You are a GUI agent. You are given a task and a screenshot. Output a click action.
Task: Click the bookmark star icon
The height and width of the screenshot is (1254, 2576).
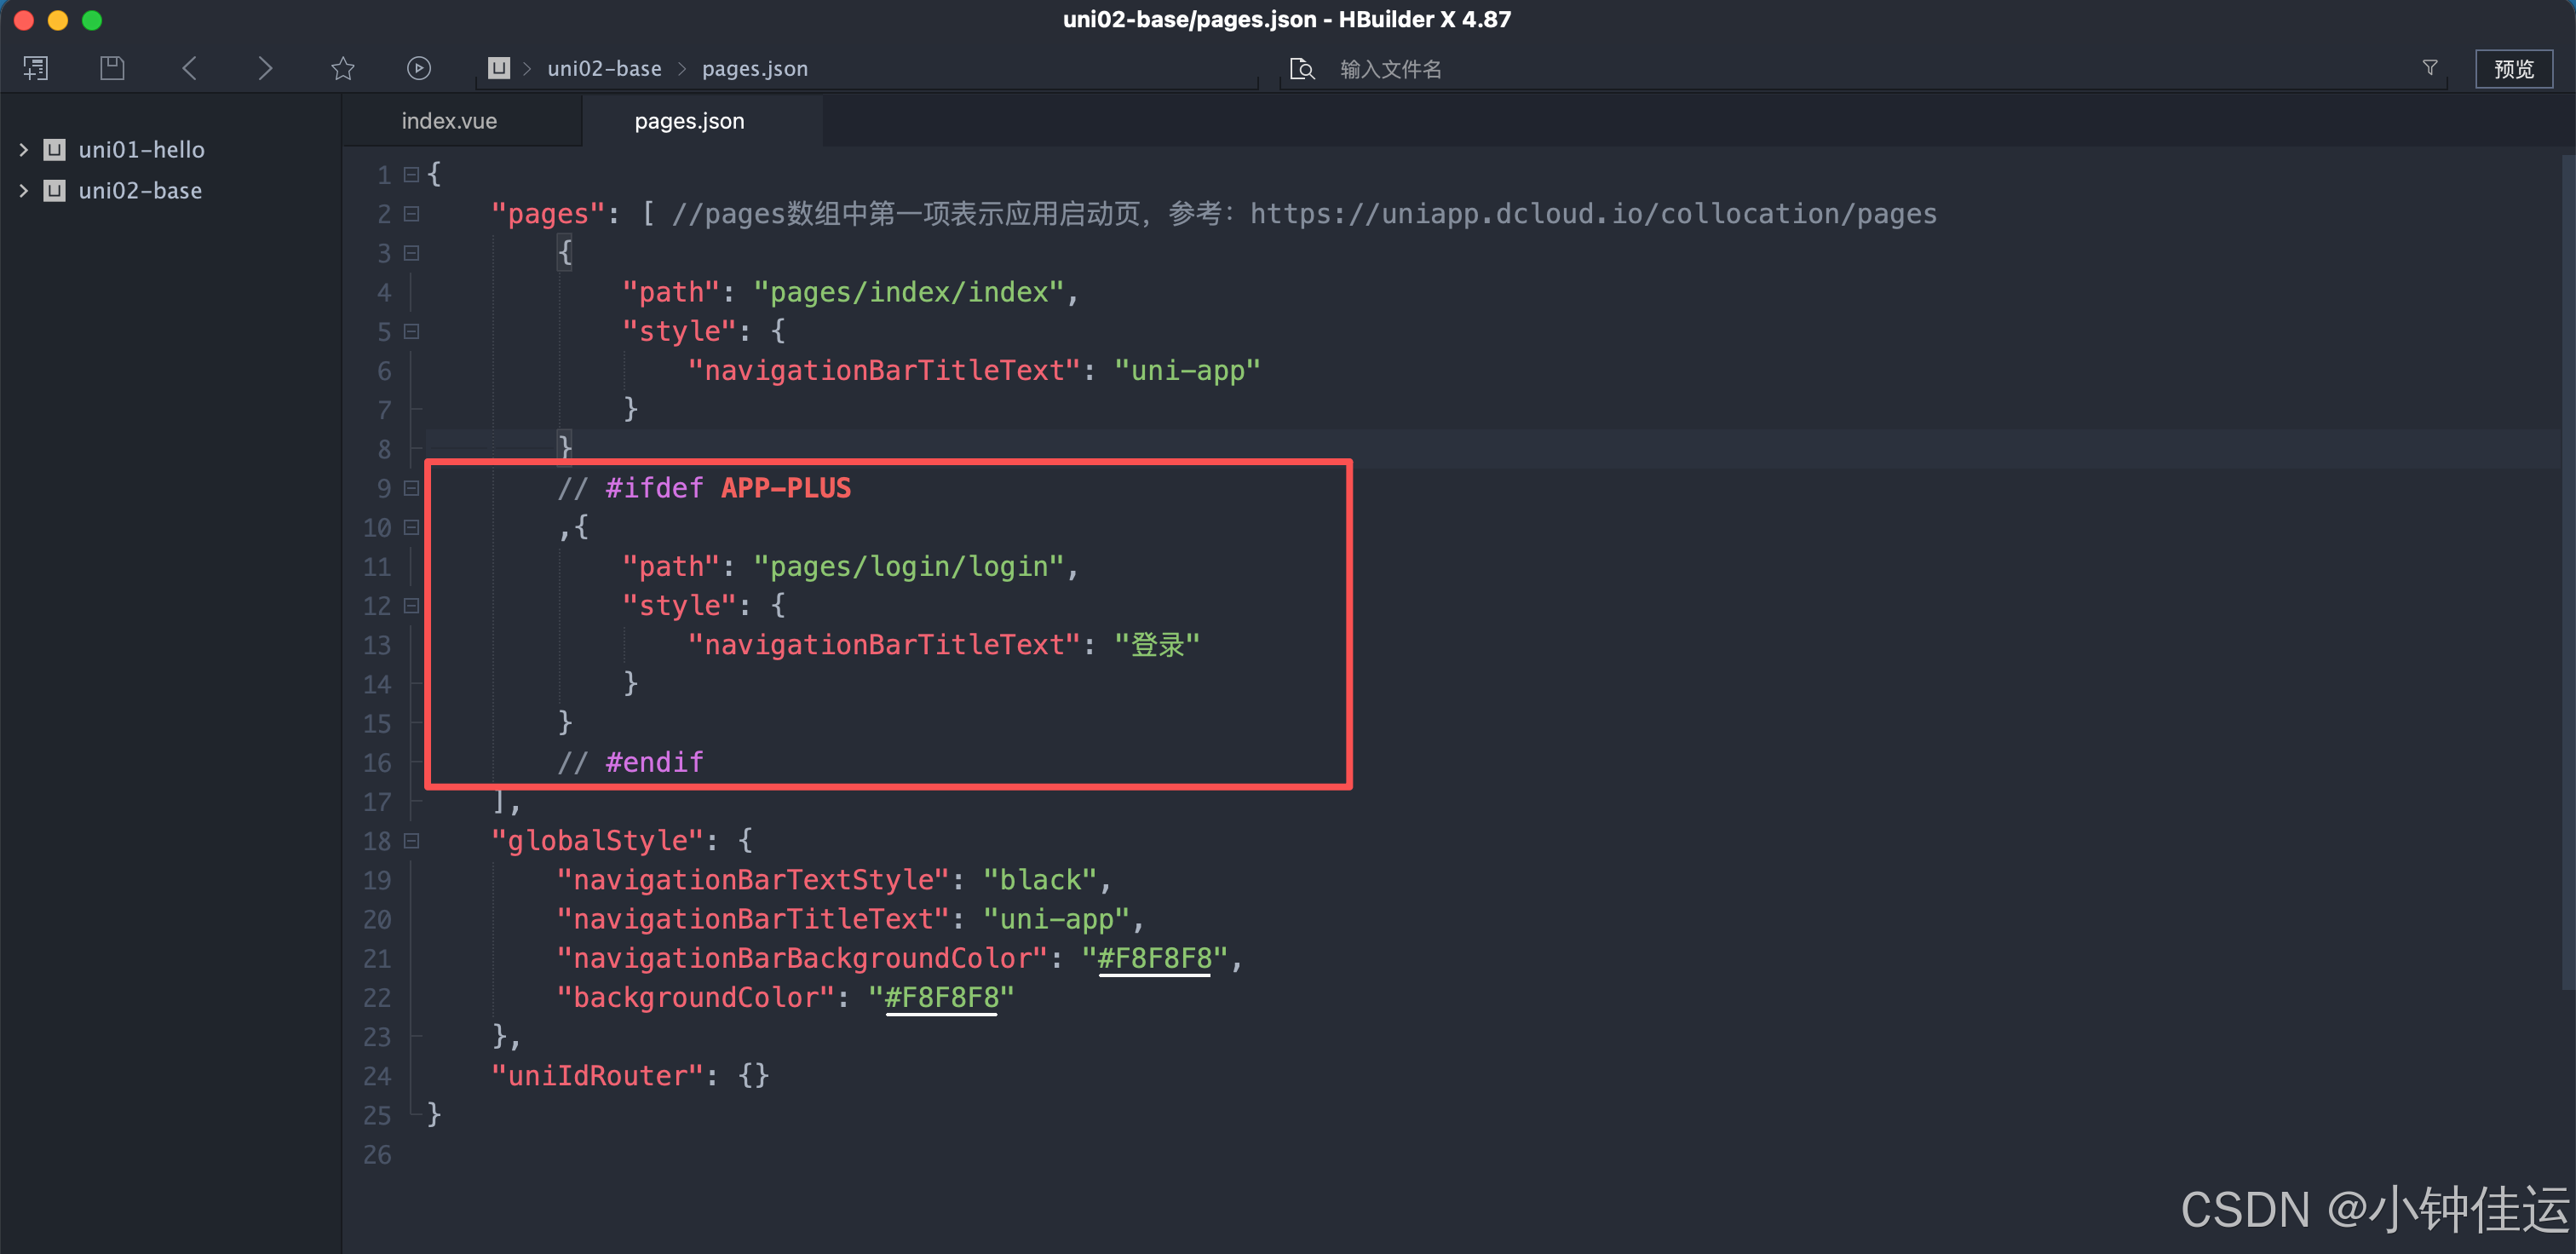click(343, 68)
